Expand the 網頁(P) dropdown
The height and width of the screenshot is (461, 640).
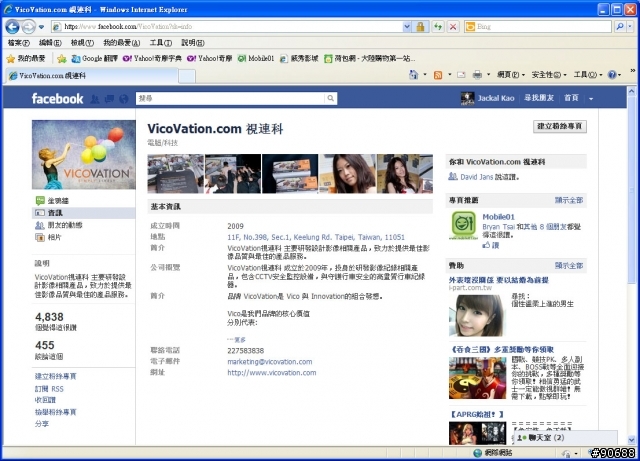pos(511,75)
